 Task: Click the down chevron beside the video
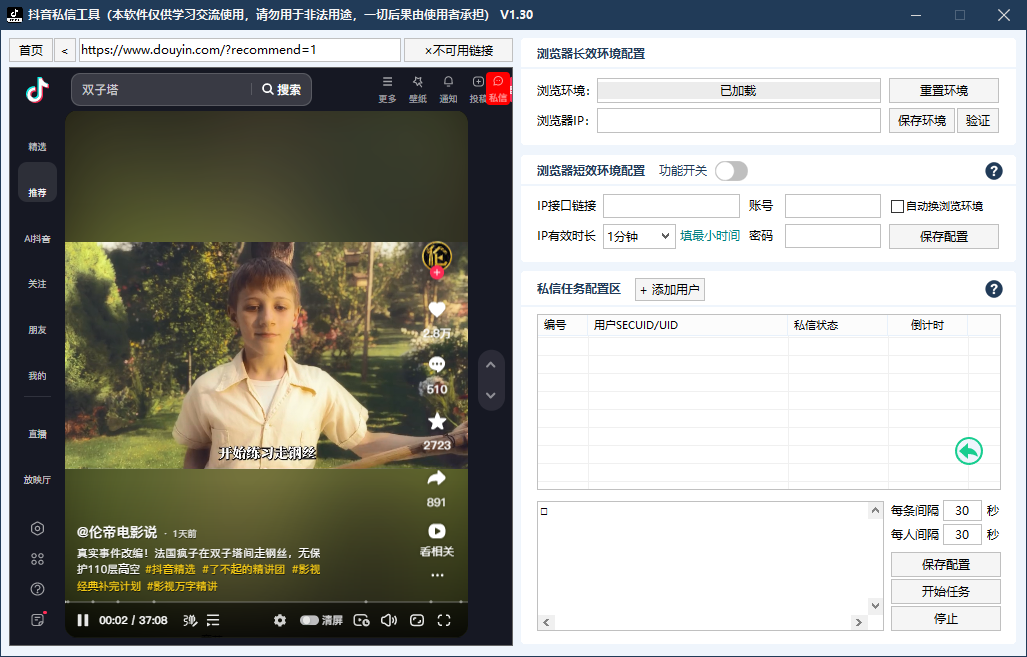pyautogui.click(x=491, y=396)
